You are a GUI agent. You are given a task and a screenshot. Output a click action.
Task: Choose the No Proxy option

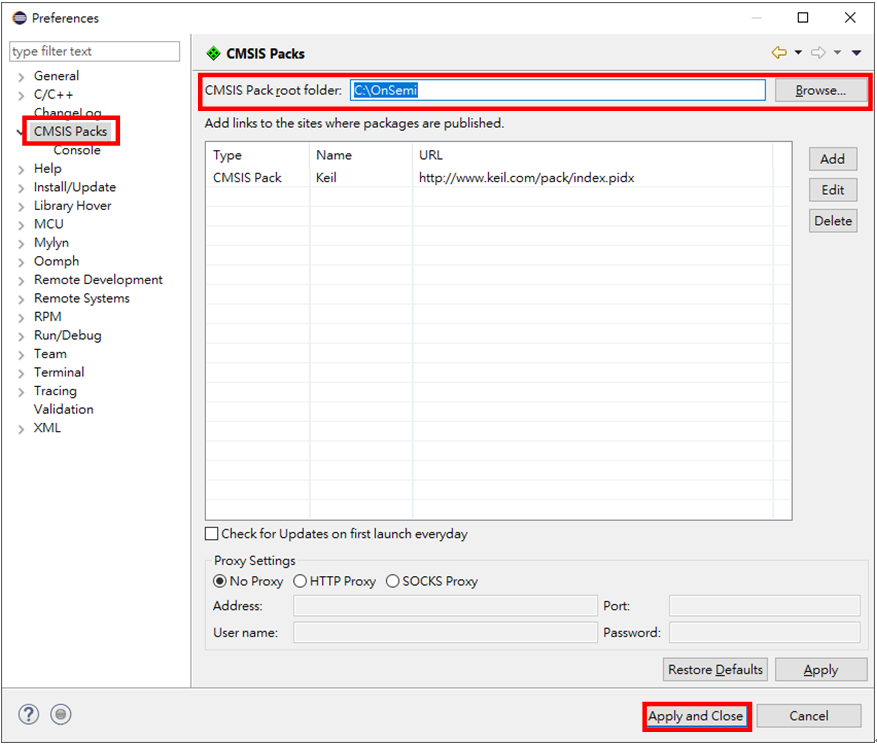coord(220,581)
